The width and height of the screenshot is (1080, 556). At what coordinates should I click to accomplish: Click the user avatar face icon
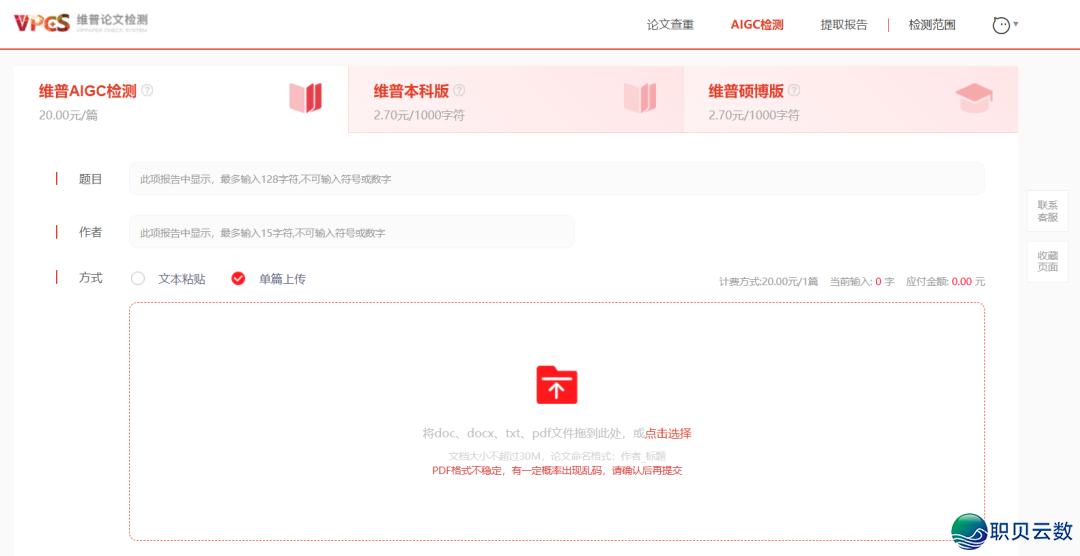point(1001,25)
